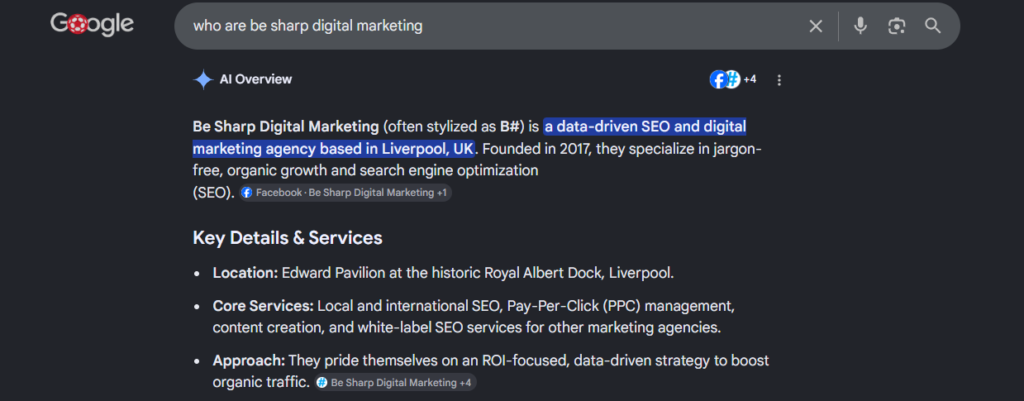The image size is (1024, 401).
Task: Open AI Overview three-dot options menu
Action: tap(778, 80)
